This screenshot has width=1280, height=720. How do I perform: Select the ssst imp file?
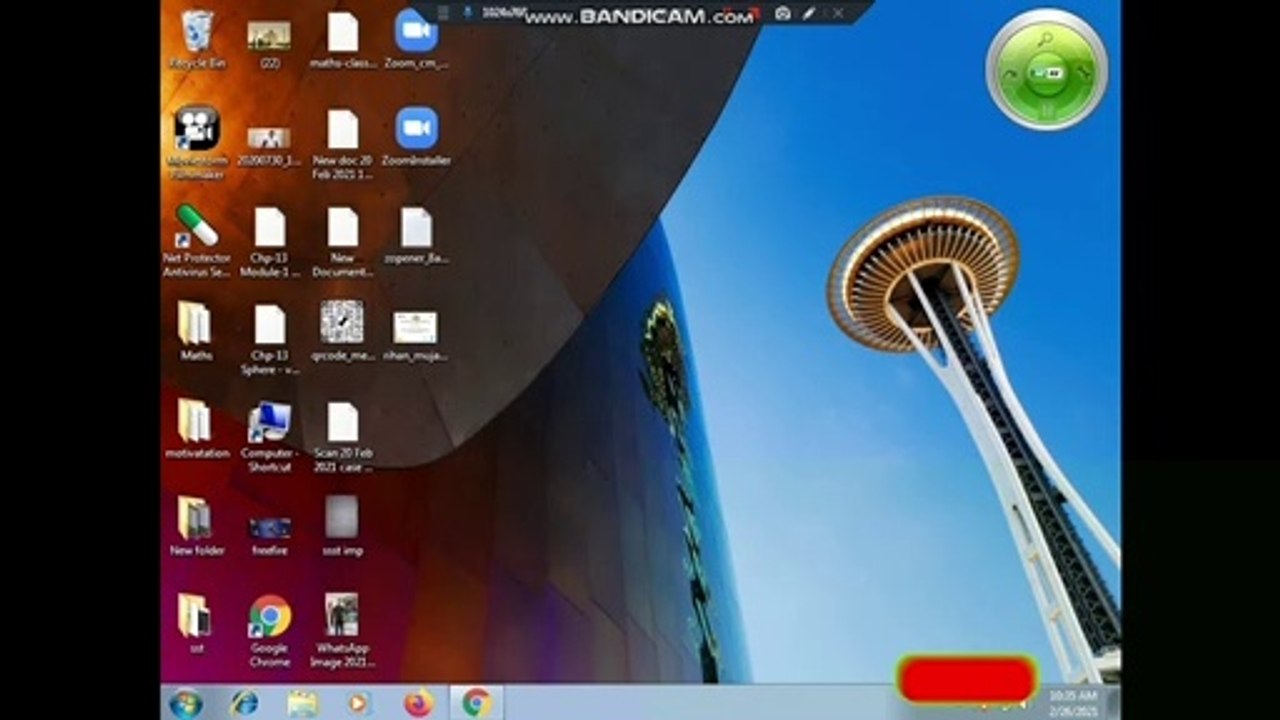point(343,526)
